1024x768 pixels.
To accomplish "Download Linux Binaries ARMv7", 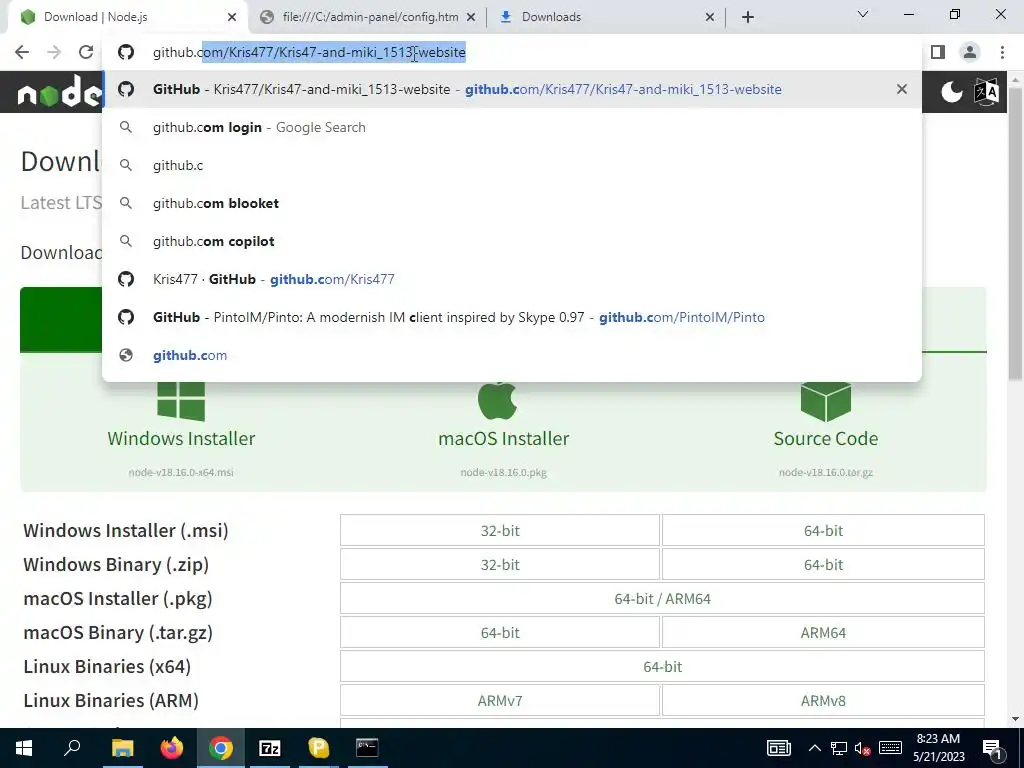I will (500, 700).
